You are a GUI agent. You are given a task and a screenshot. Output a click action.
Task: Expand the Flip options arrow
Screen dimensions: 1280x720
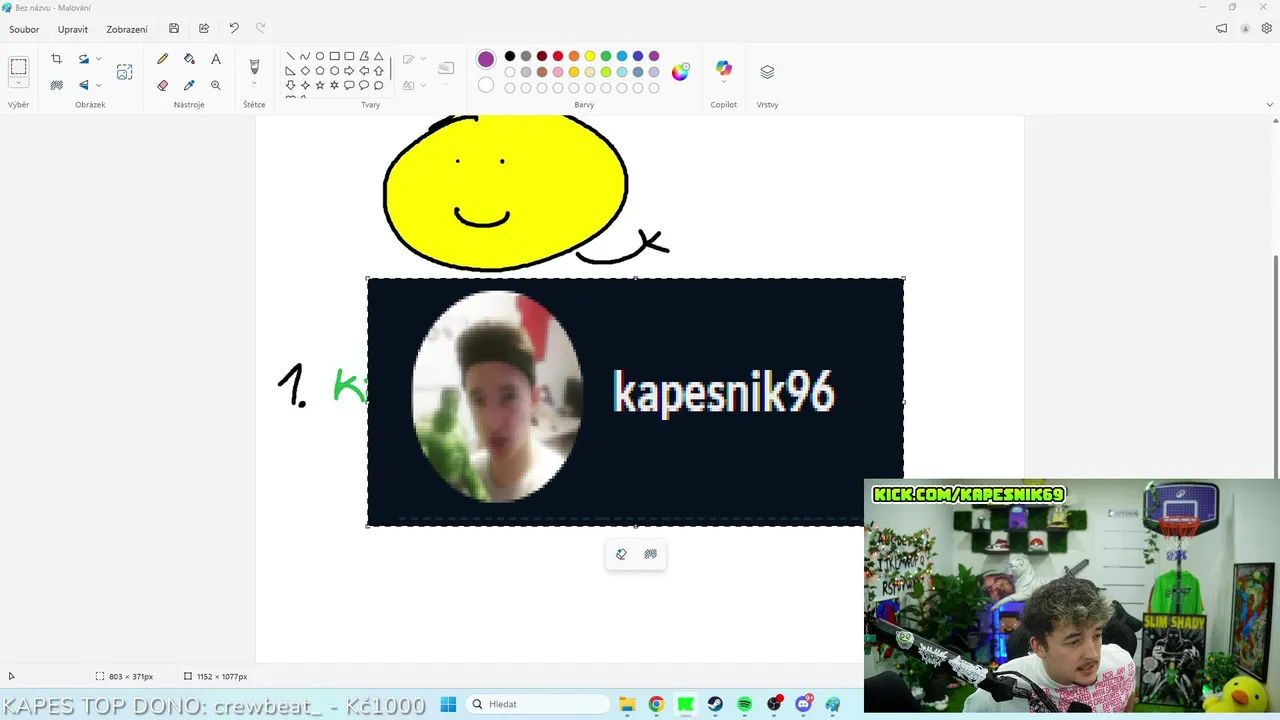coord(98,85)
